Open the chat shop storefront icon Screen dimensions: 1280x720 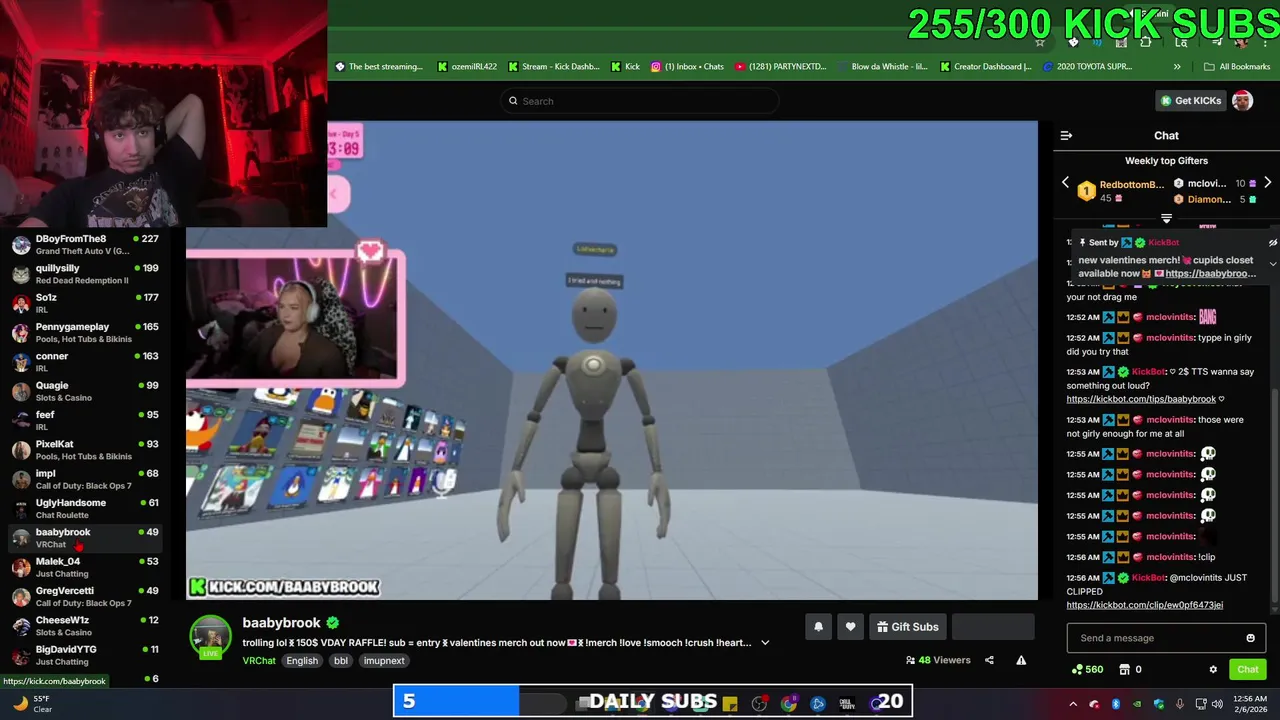(1124, 670)
